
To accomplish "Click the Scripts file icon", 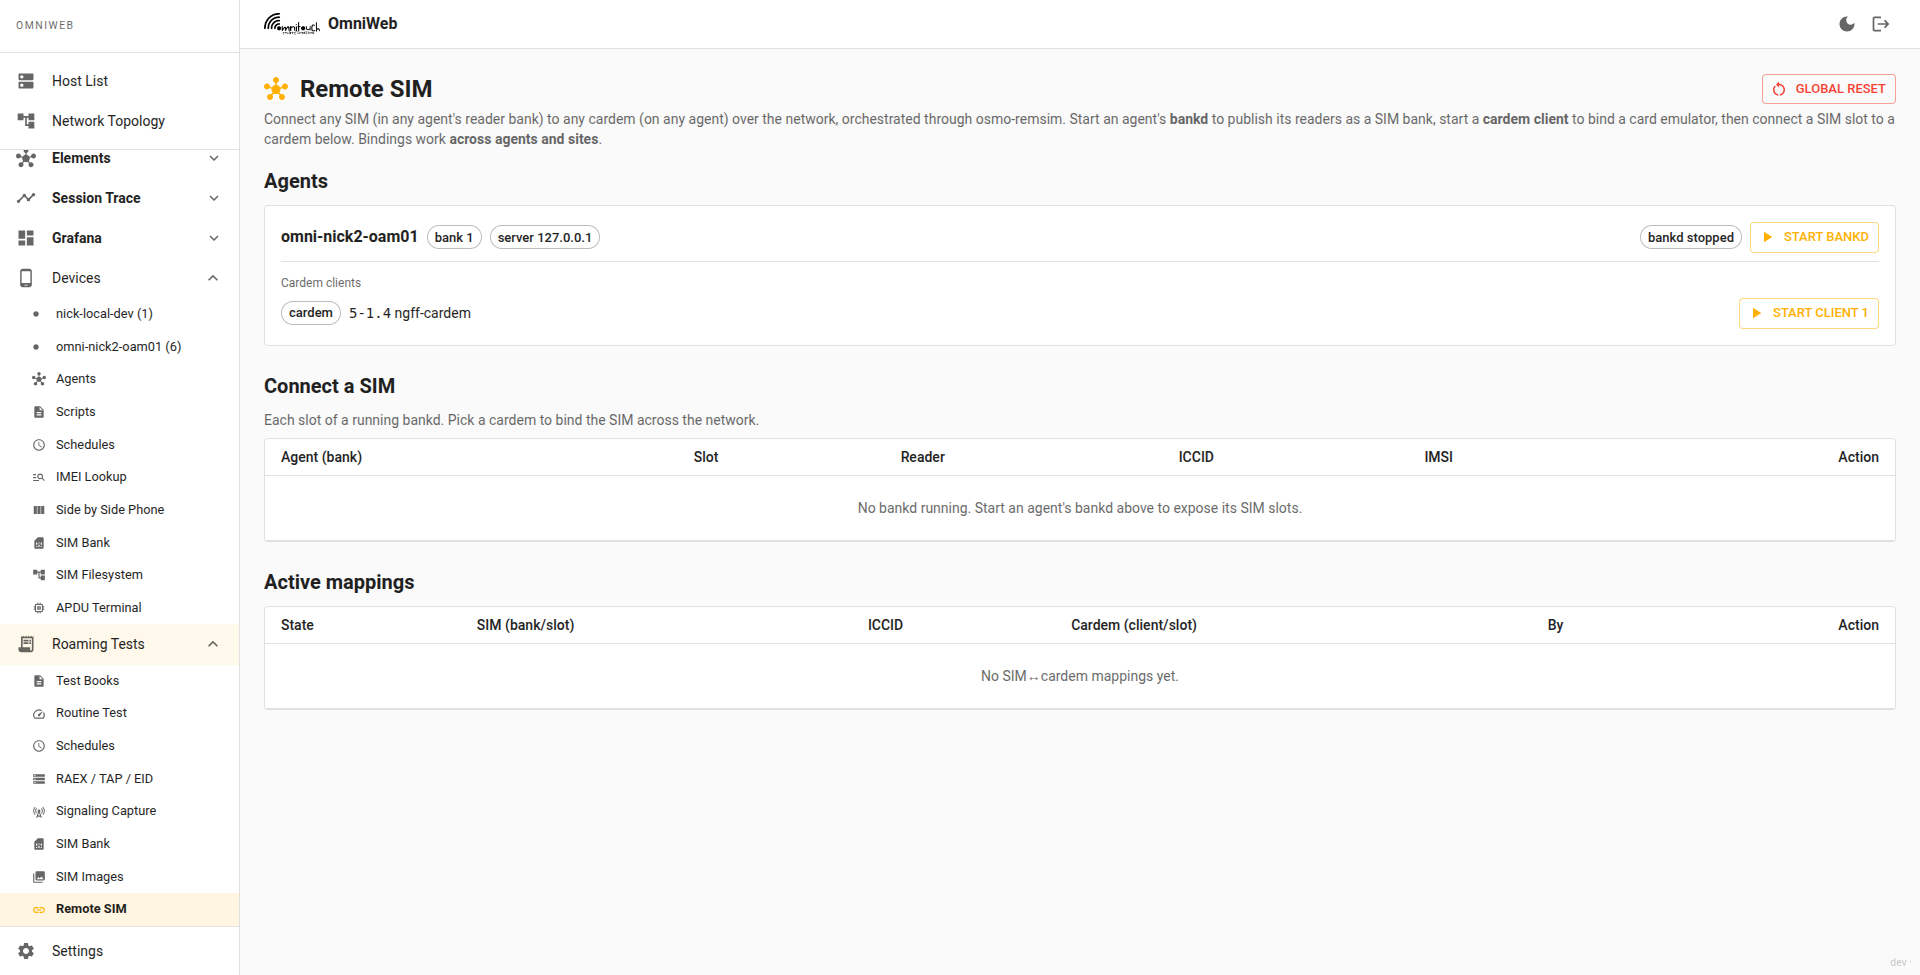I will (39, 412).
